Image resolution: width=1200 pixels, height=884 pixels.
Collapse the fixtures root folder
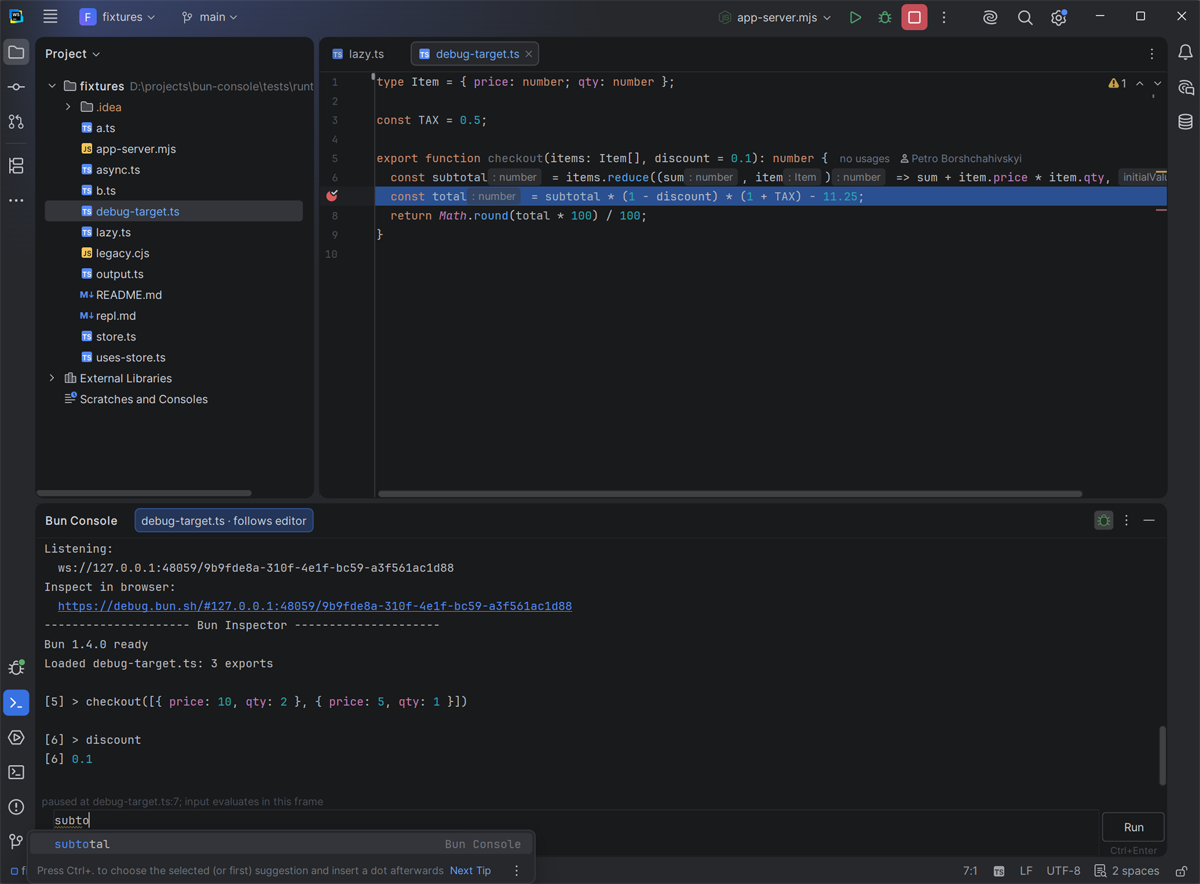pyautogui.click(x=52, y=86)
